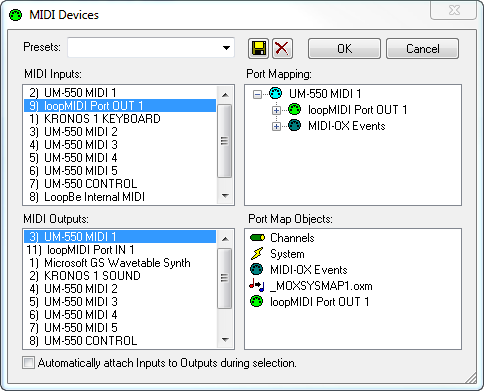Image resolution: width=484 pixels, height=391 pixels.
Task: Select output 2) KRONOS 1 SOUND
Action: (x=120, y=276)
